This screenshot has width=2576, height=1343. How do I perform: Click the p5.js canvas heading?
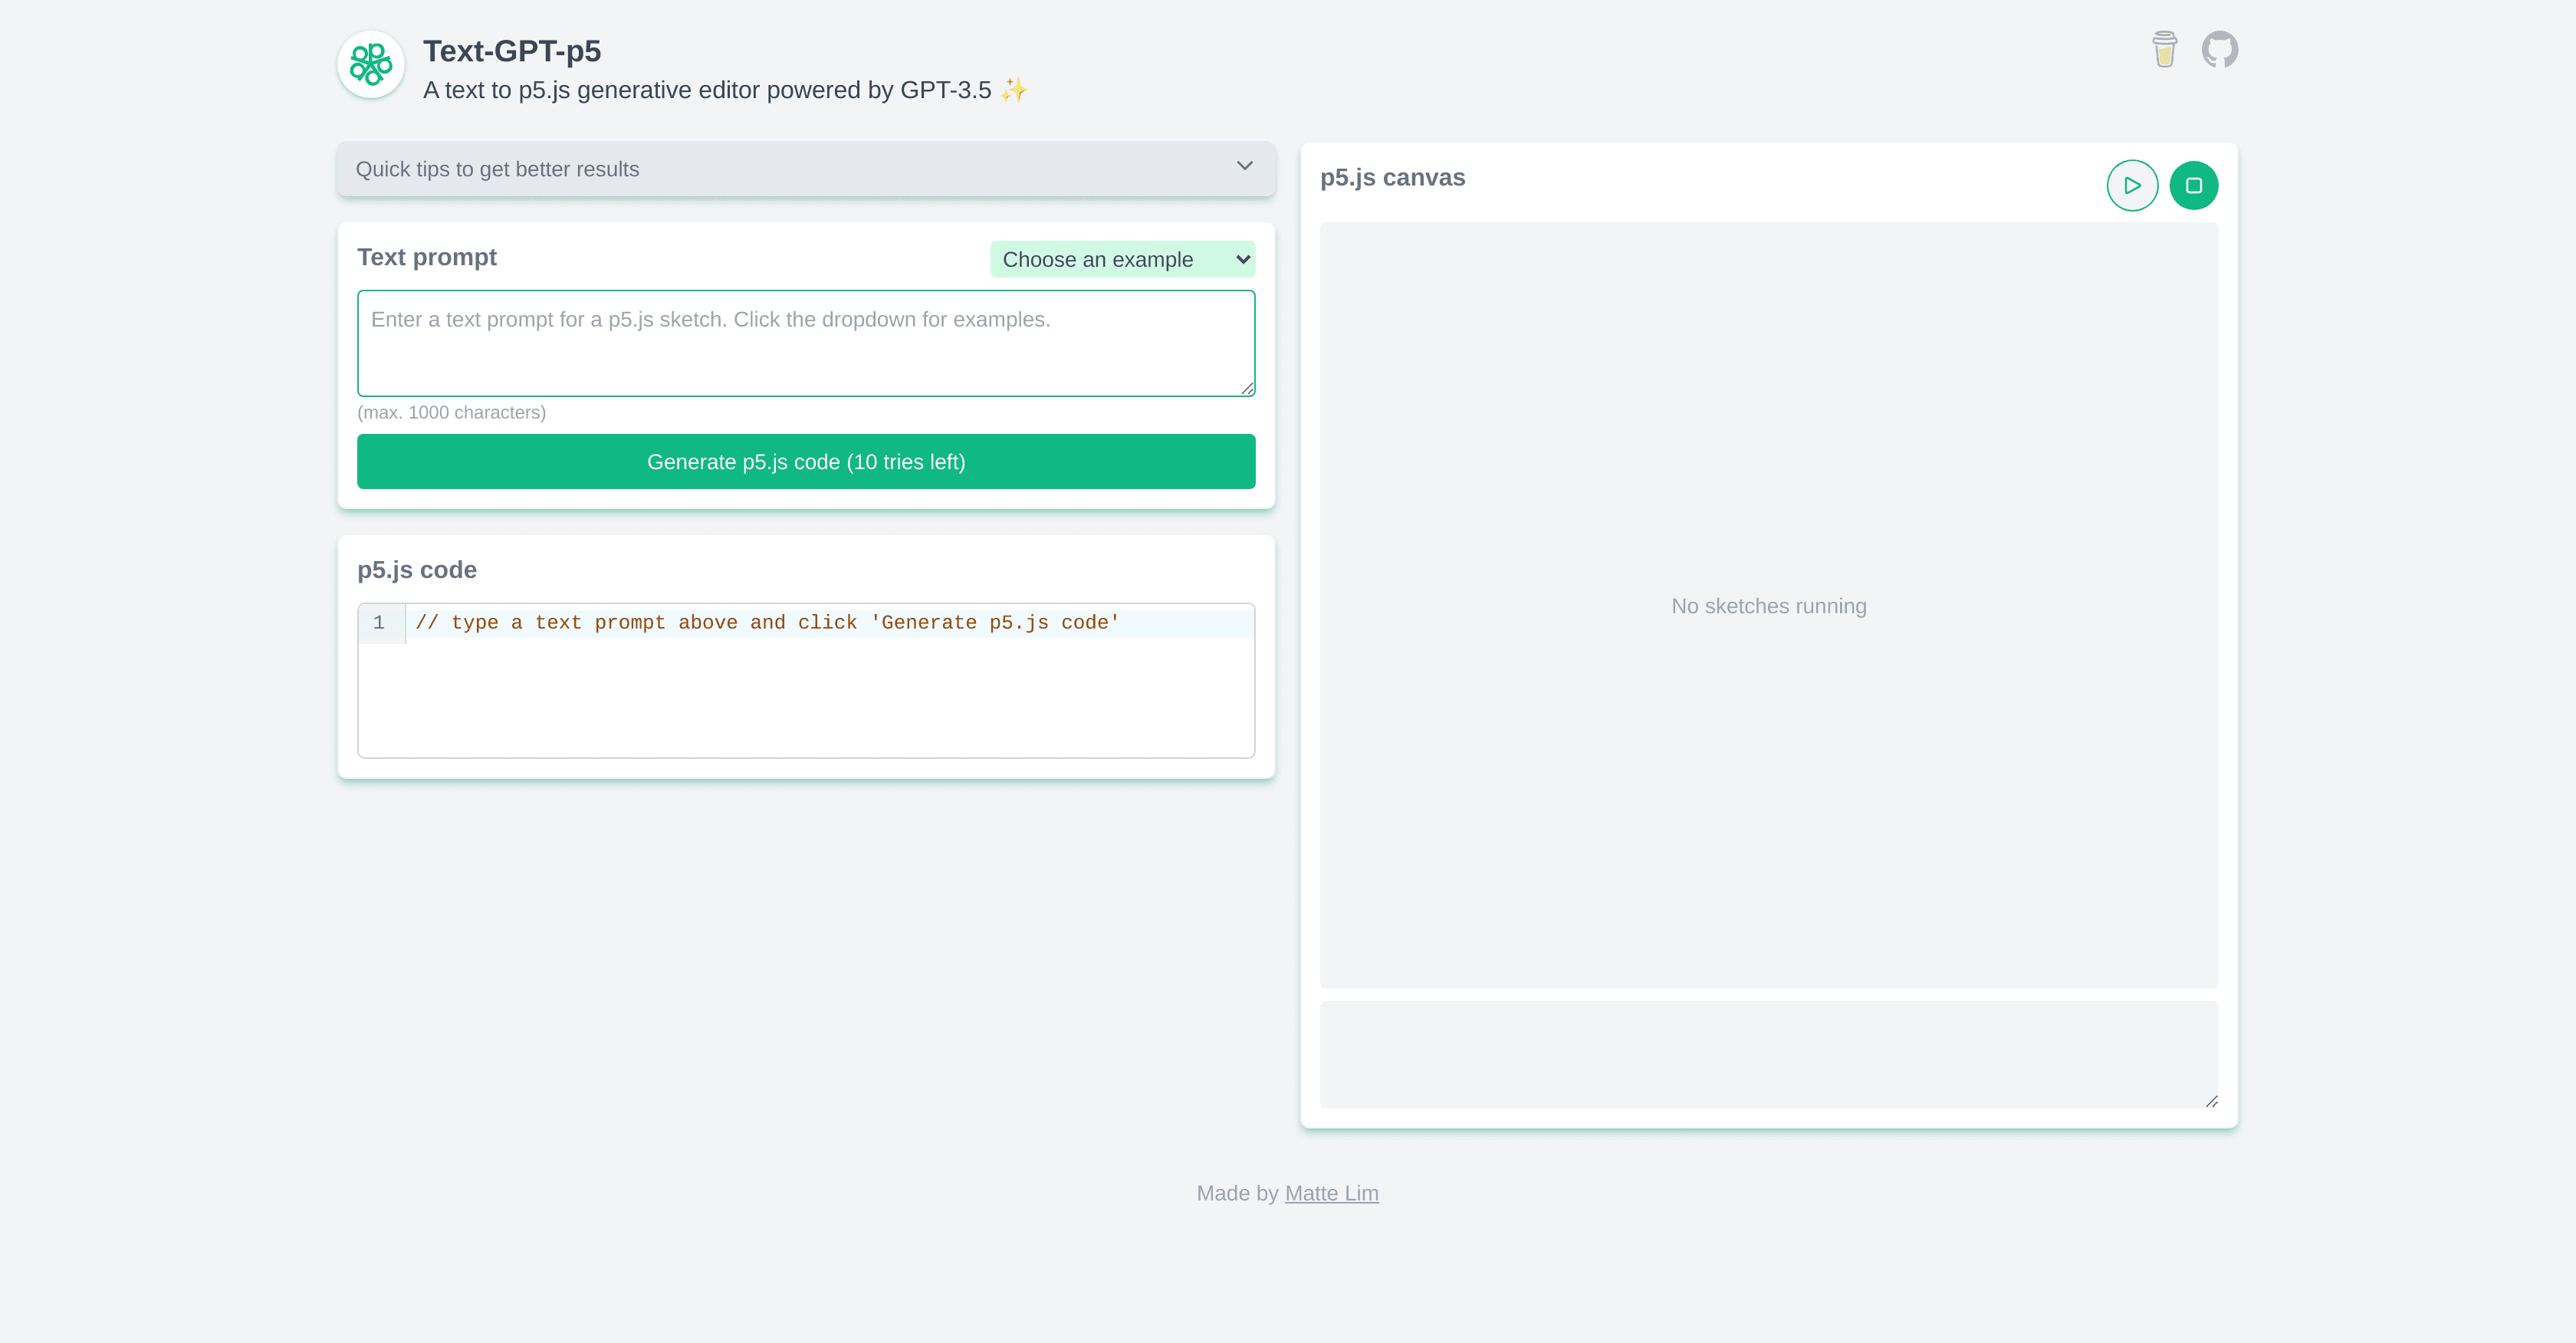[1392, 177]
